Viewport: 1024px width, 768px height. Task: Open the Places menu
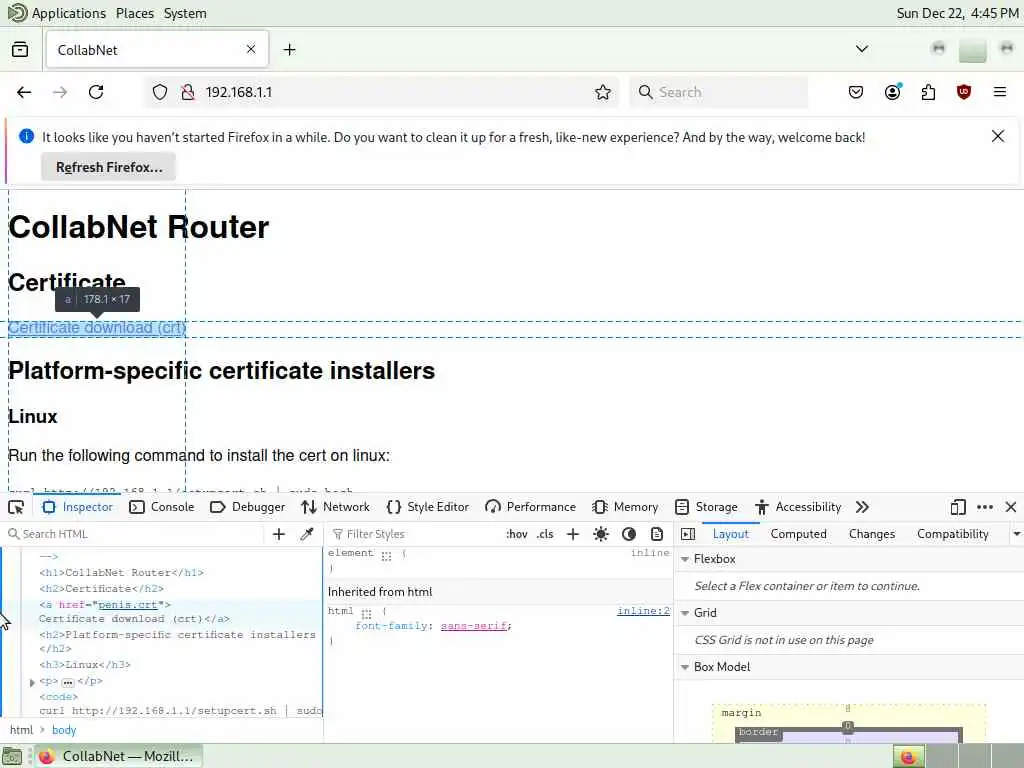pos(135,13)
